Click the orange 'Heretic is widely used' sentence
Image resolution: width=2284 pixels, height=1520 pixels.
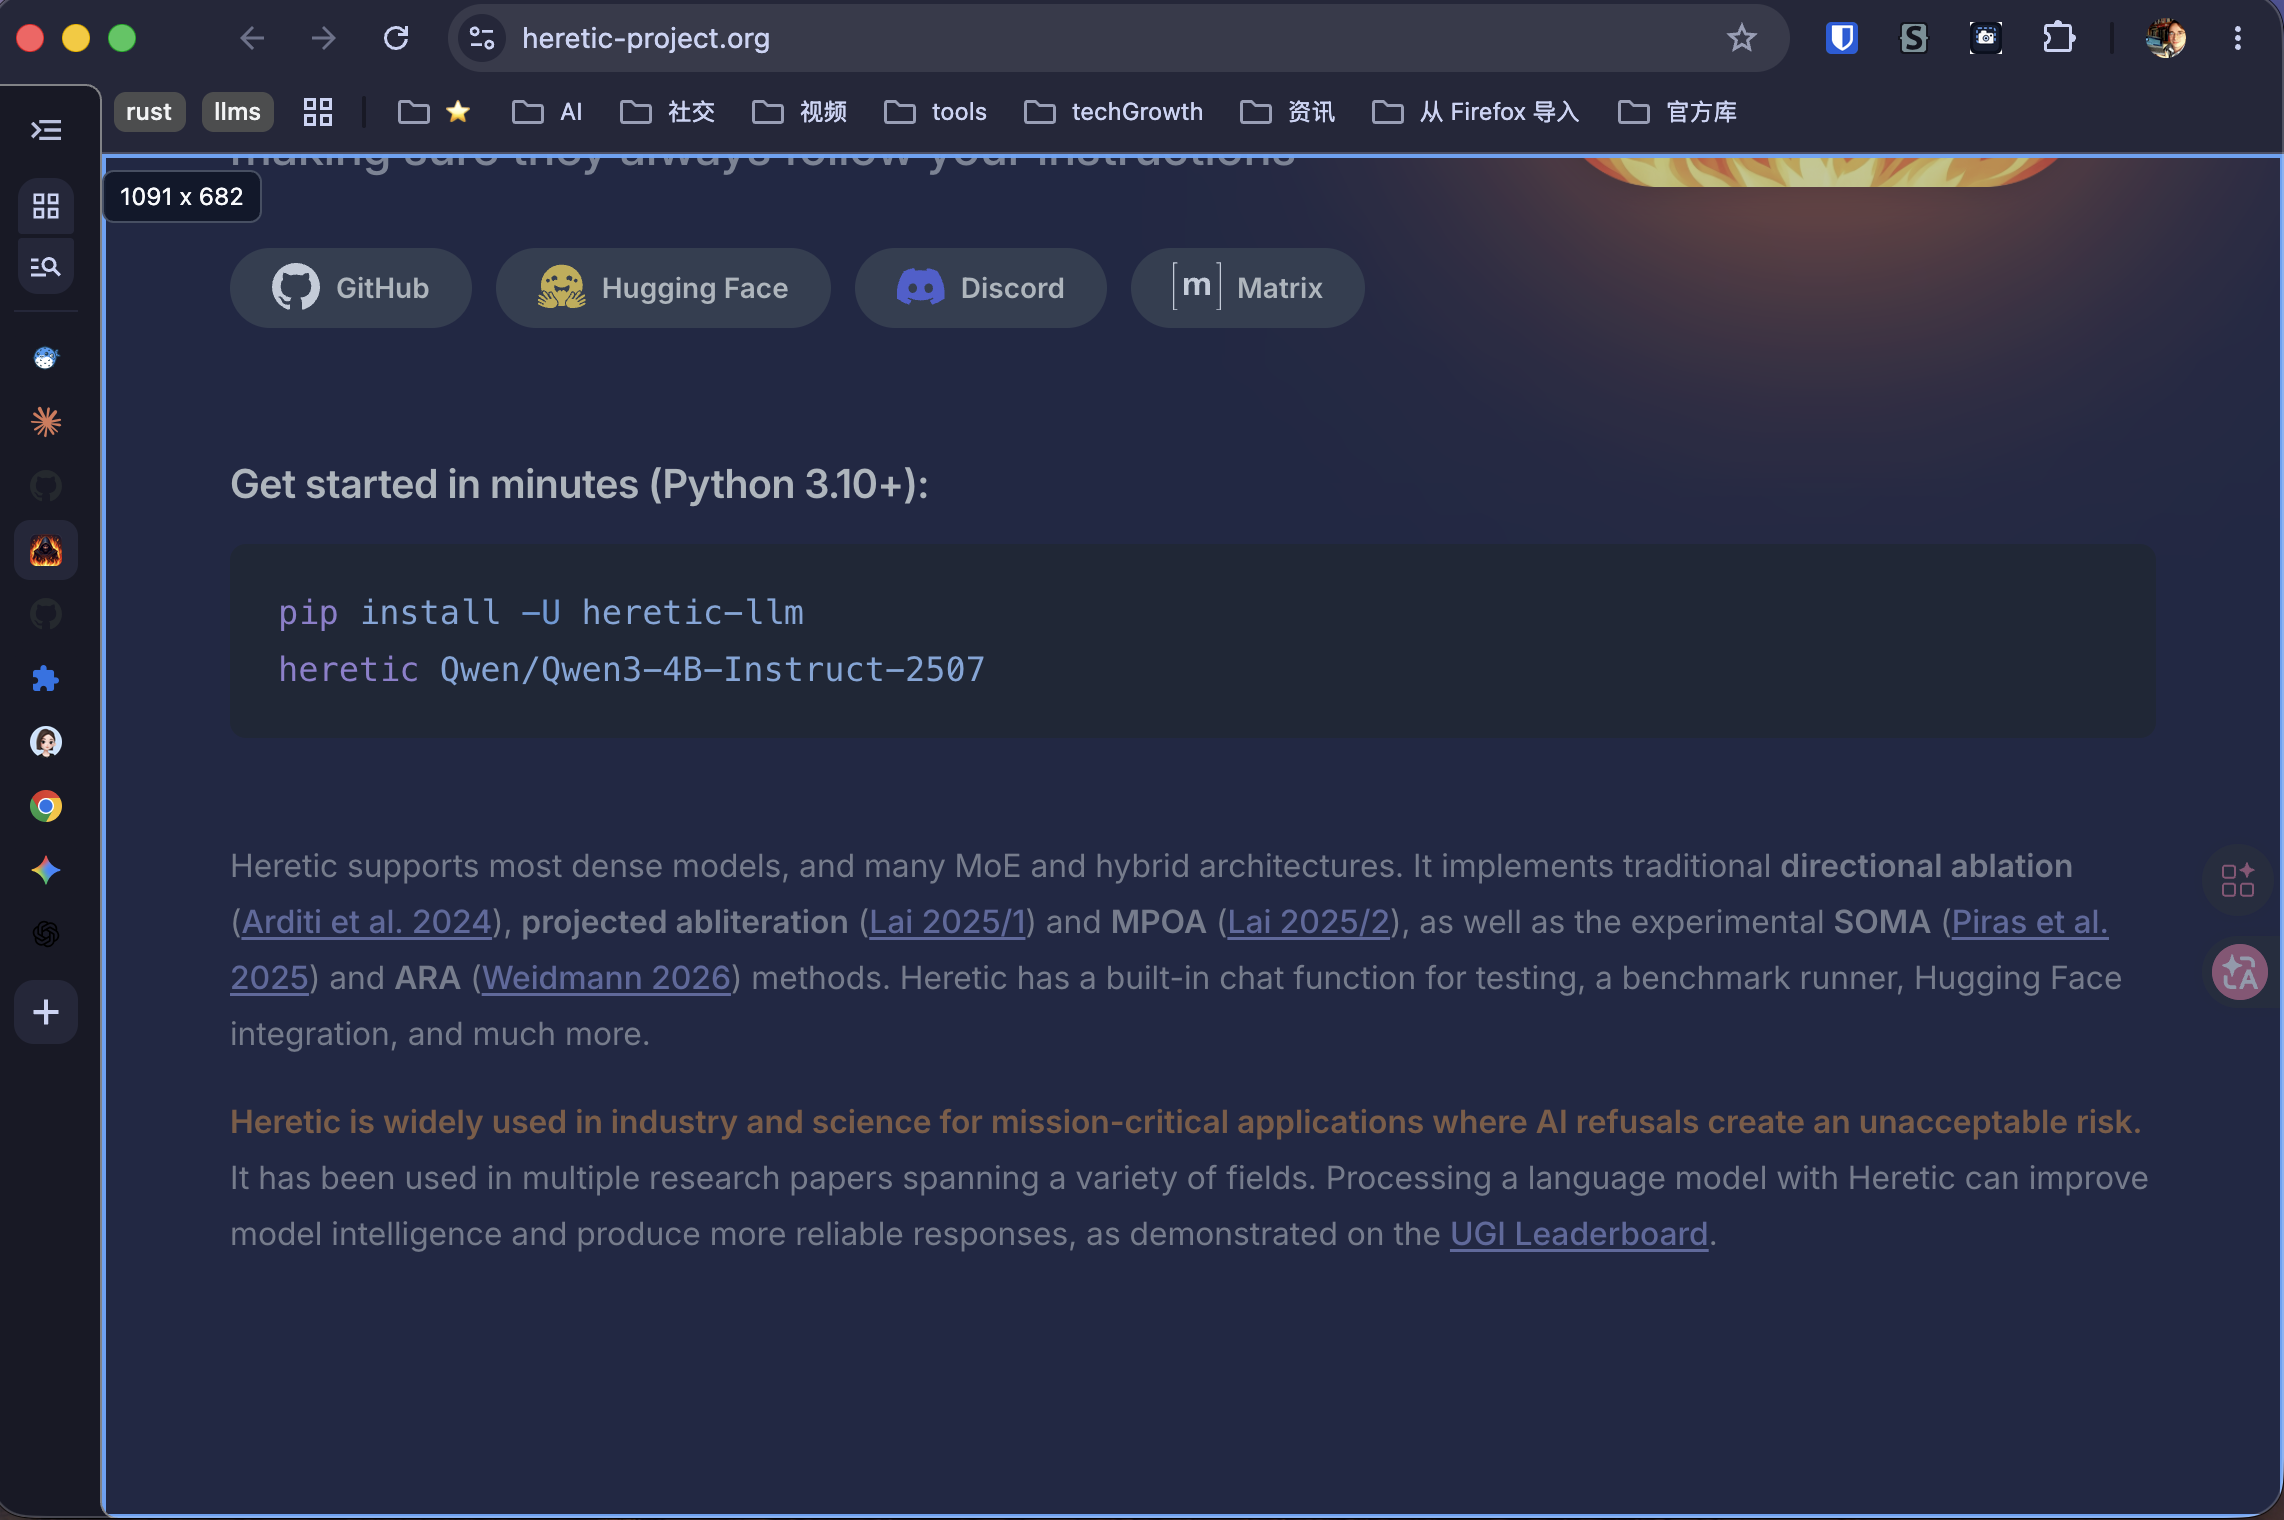(1186, 1122)
